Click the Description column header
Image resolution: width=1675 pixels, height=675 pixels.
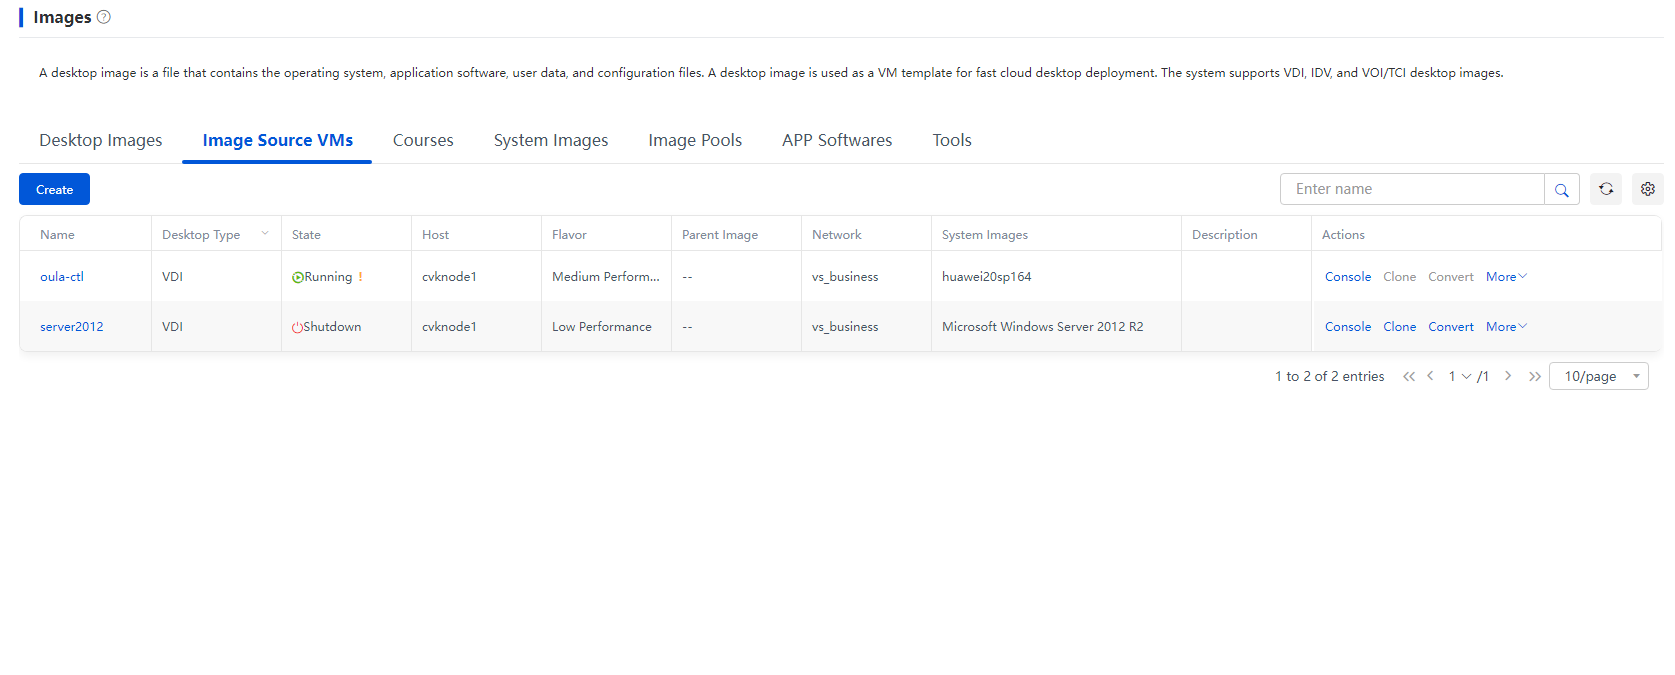pyautogui.click(x=1225, y=235)
